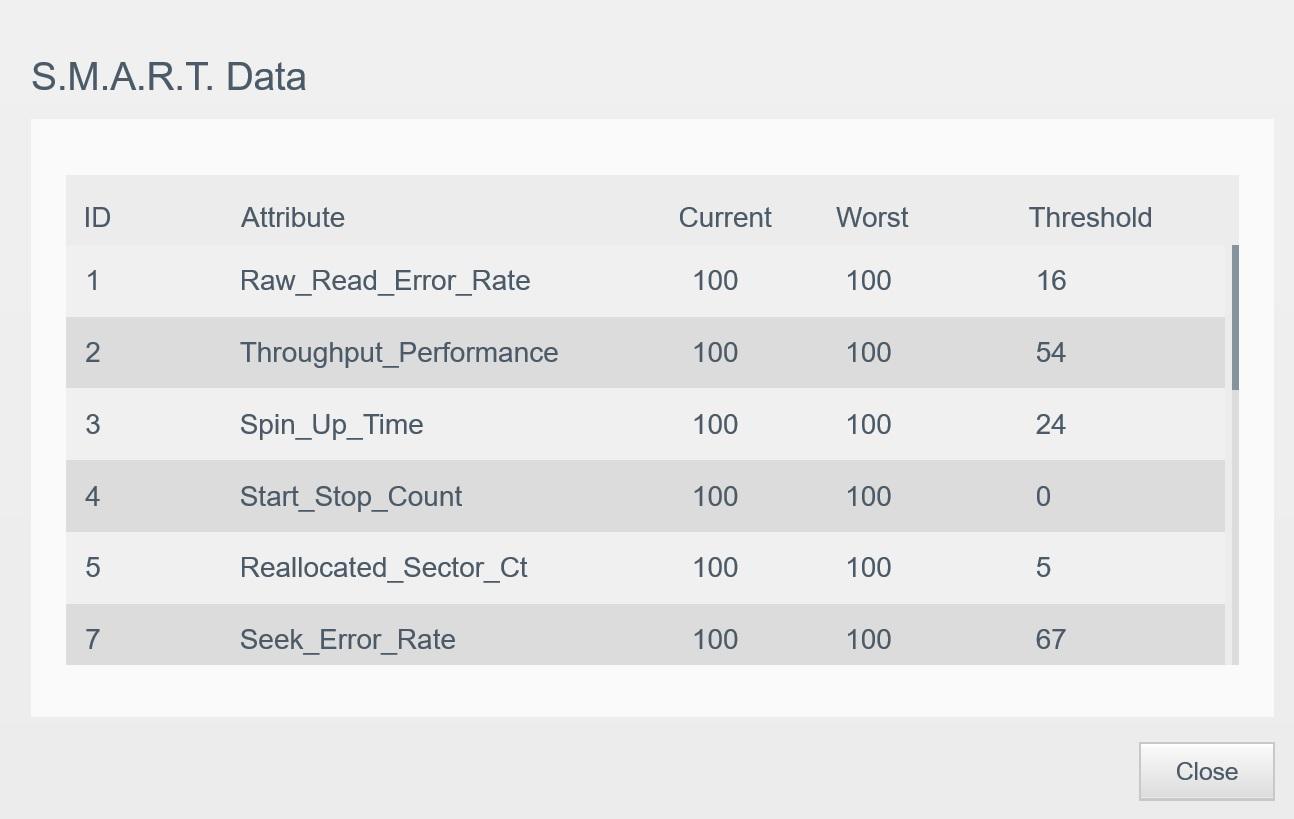Select the Raw_Read_Error_Rate row

(645, 281)
